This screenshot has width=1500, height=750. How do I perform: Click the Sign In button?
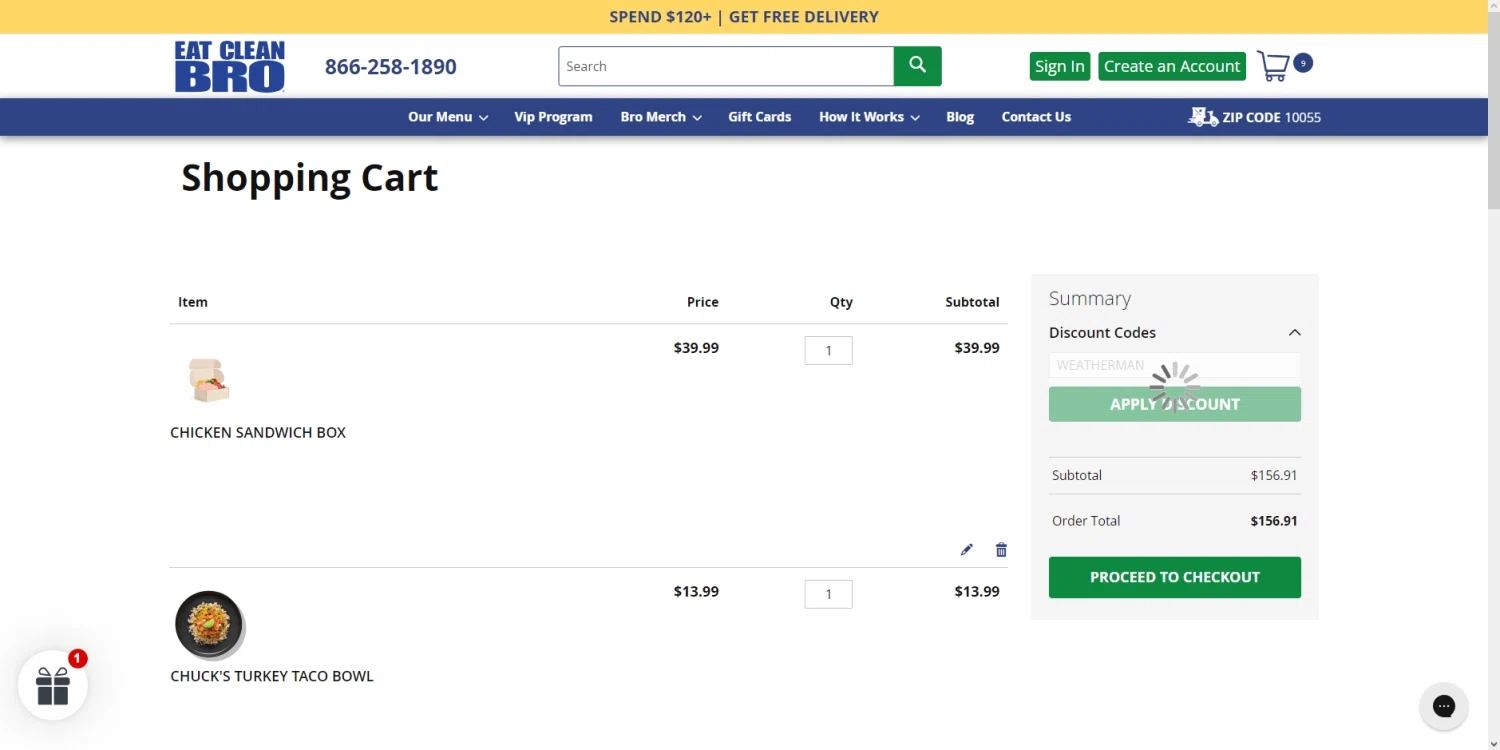(x=1060, y=66)
